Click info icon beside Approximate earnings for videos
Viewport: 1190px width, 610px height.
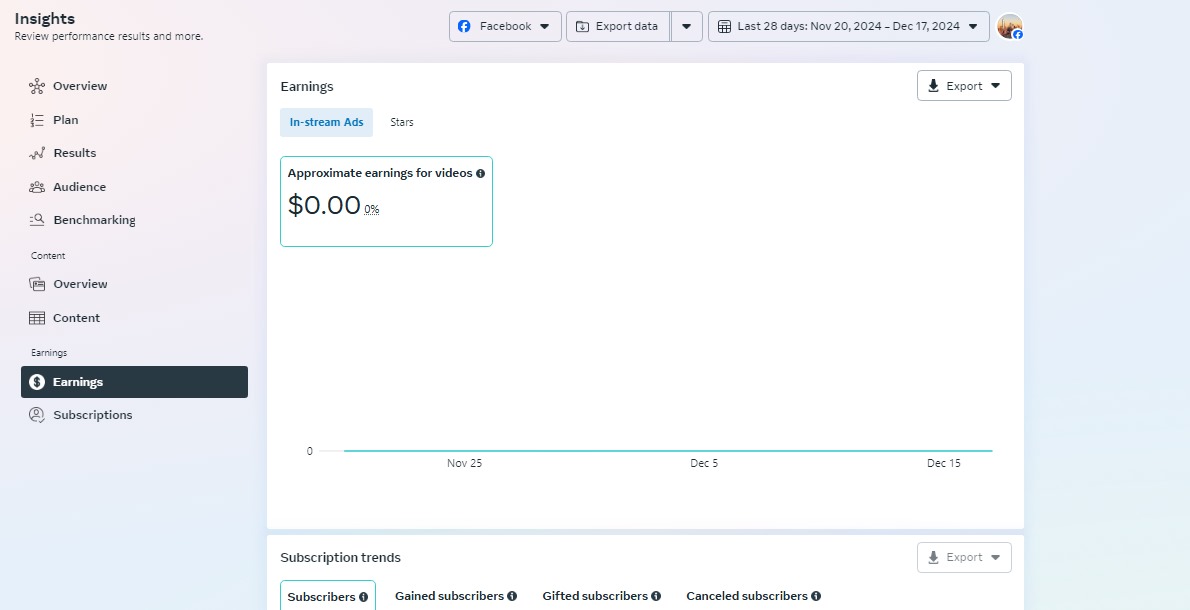481,173
